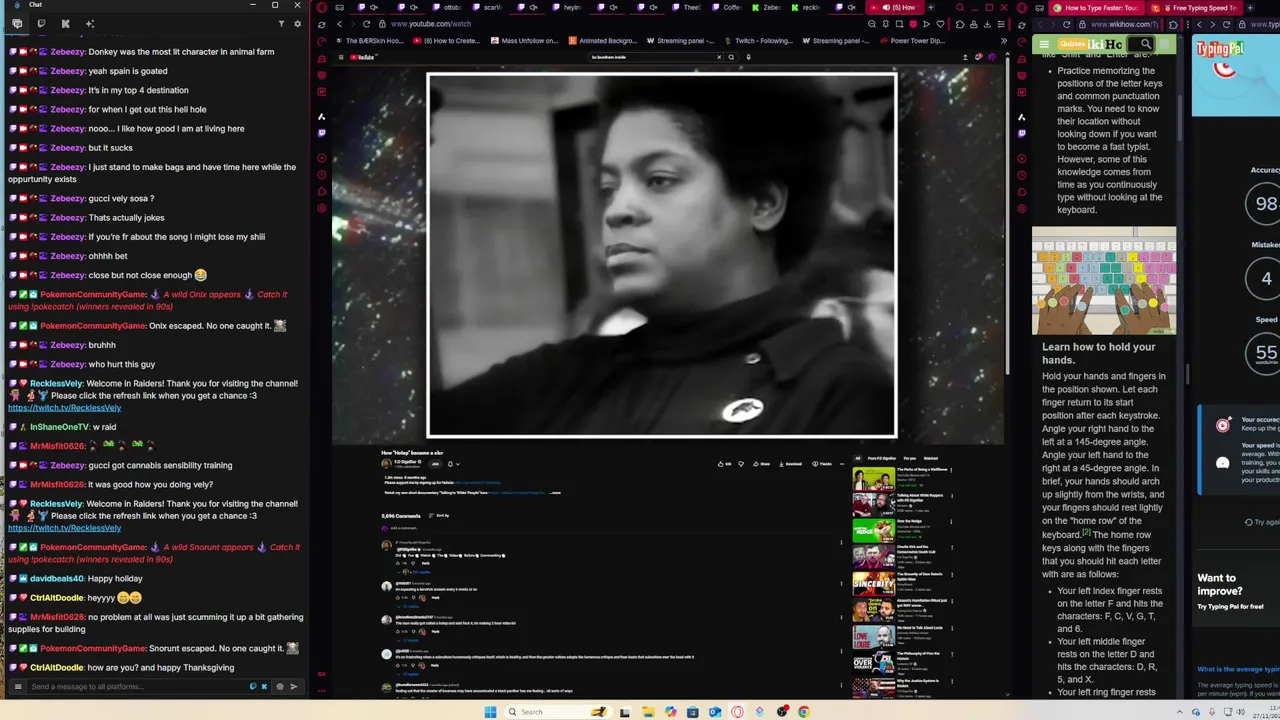Viewport: 1280px width, 720px height.
Task: Switch to the Twitch chat tab
Action: (x=41, y=23)
